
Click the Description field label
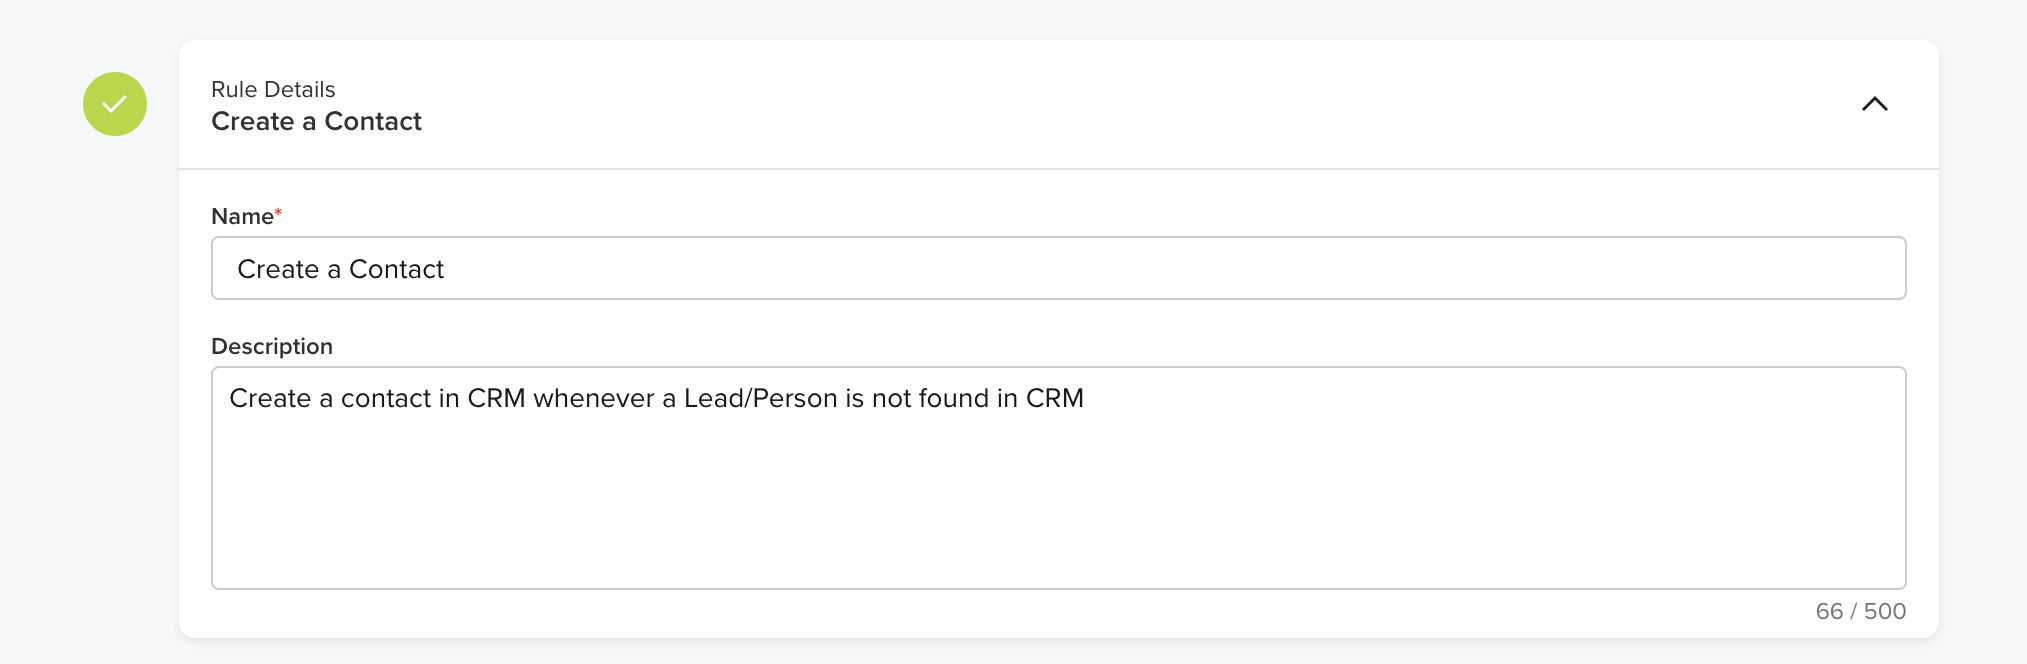point(272,346)
